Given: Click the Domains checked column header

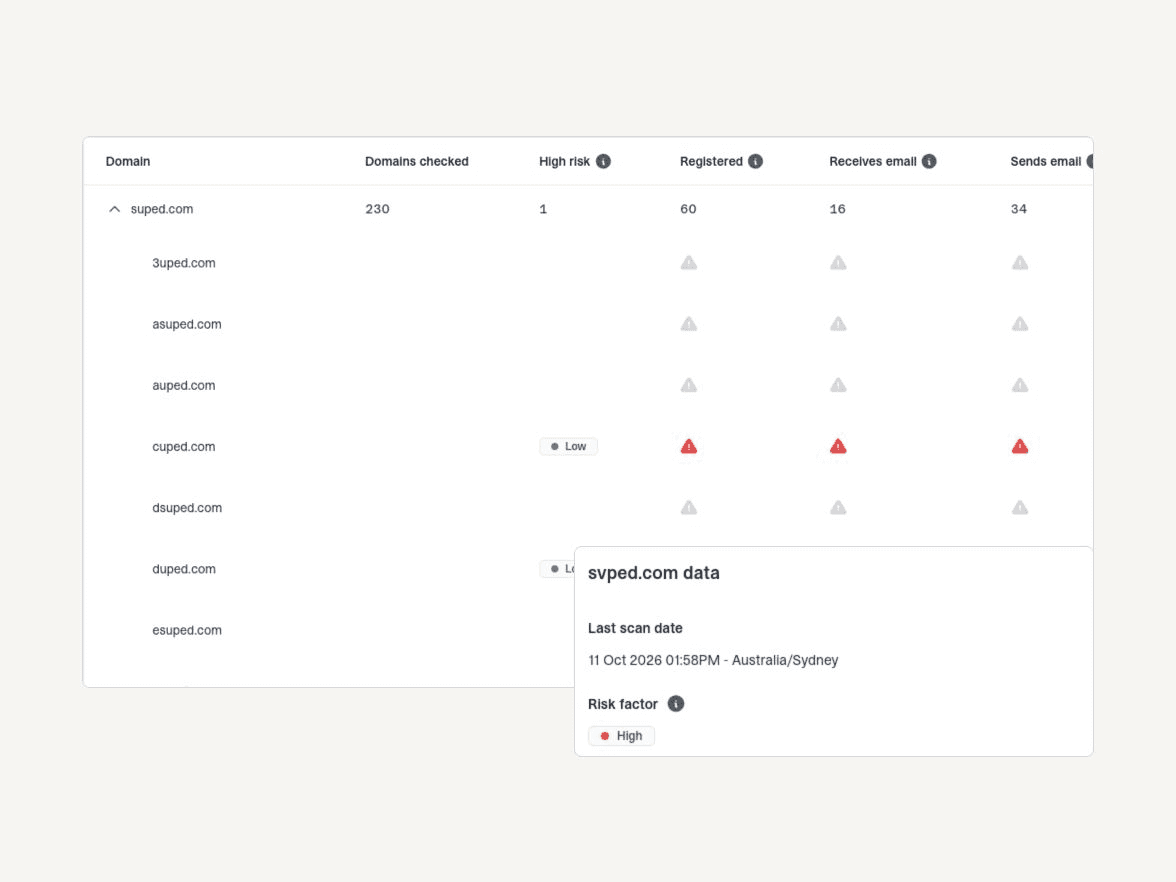Looking at the screenshot, I should pyautogui.click(x=416, y=161).
